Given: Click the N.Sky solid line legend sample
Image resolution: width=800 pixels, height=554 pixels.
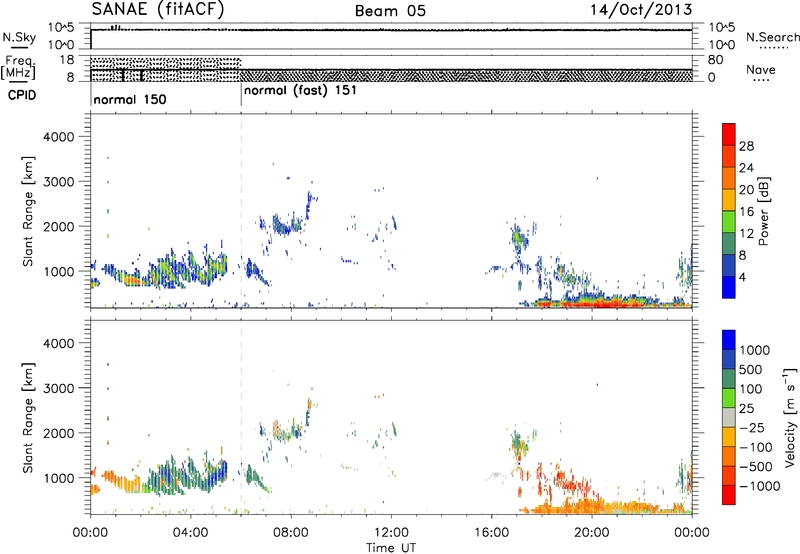Looking at the screenshot, I should coord(19,48).
